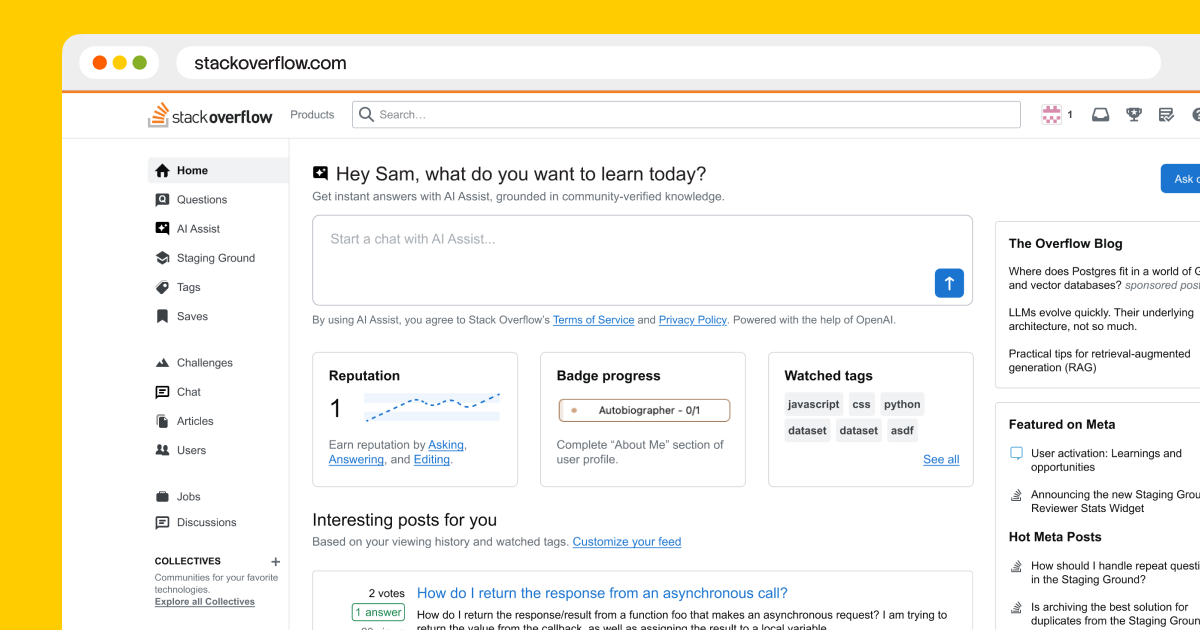
Task: Browse Tags using the sidebar tag icon
Action: click(188, 287)
